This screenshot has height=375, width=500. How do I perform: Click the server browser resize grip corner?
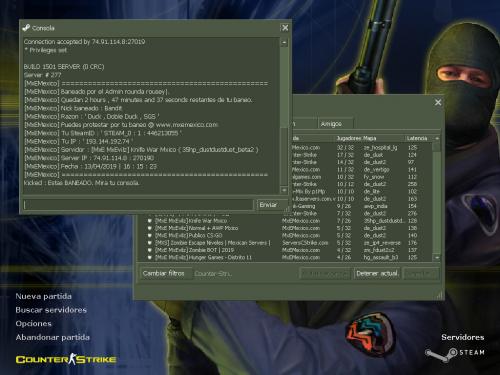click(440, 295)
